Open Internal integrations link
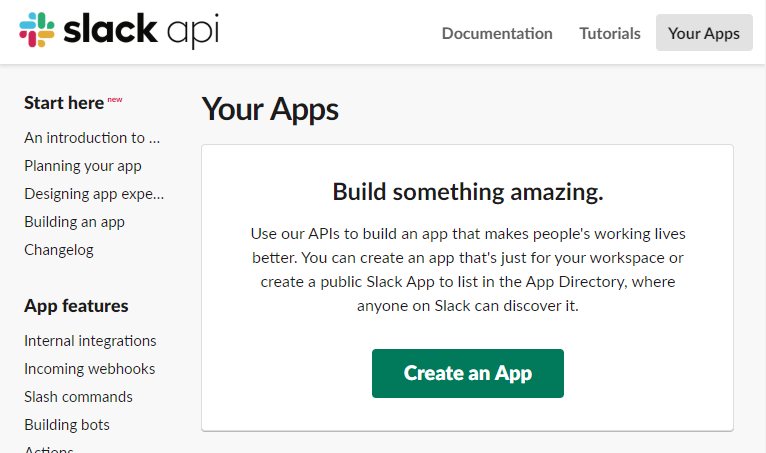The width and height of the screenshot is (766, 453). pos(90,341)
